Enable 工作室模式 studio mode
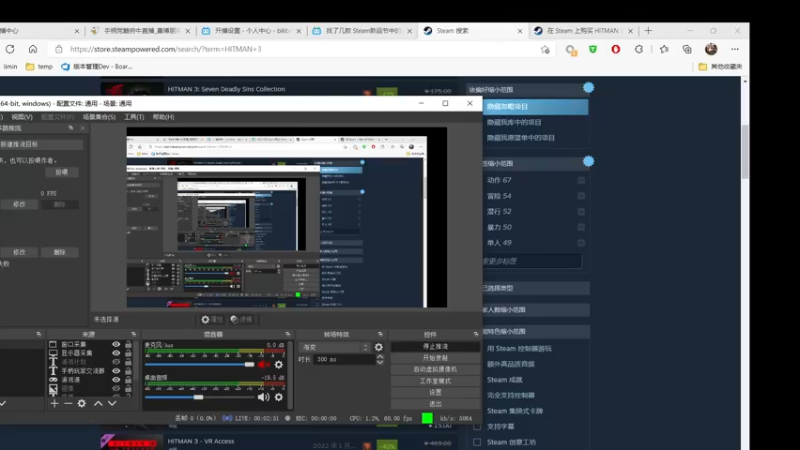This screenshot has width=800, height=450. point(435,381)
